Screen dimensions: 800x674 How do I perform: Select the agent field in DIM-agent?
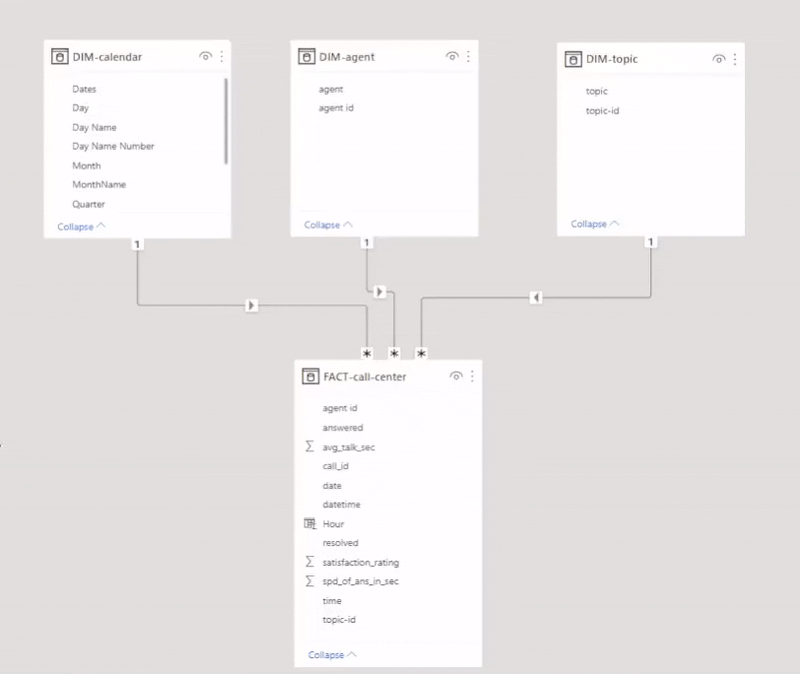pyautogui.click(x=331, y=89)
